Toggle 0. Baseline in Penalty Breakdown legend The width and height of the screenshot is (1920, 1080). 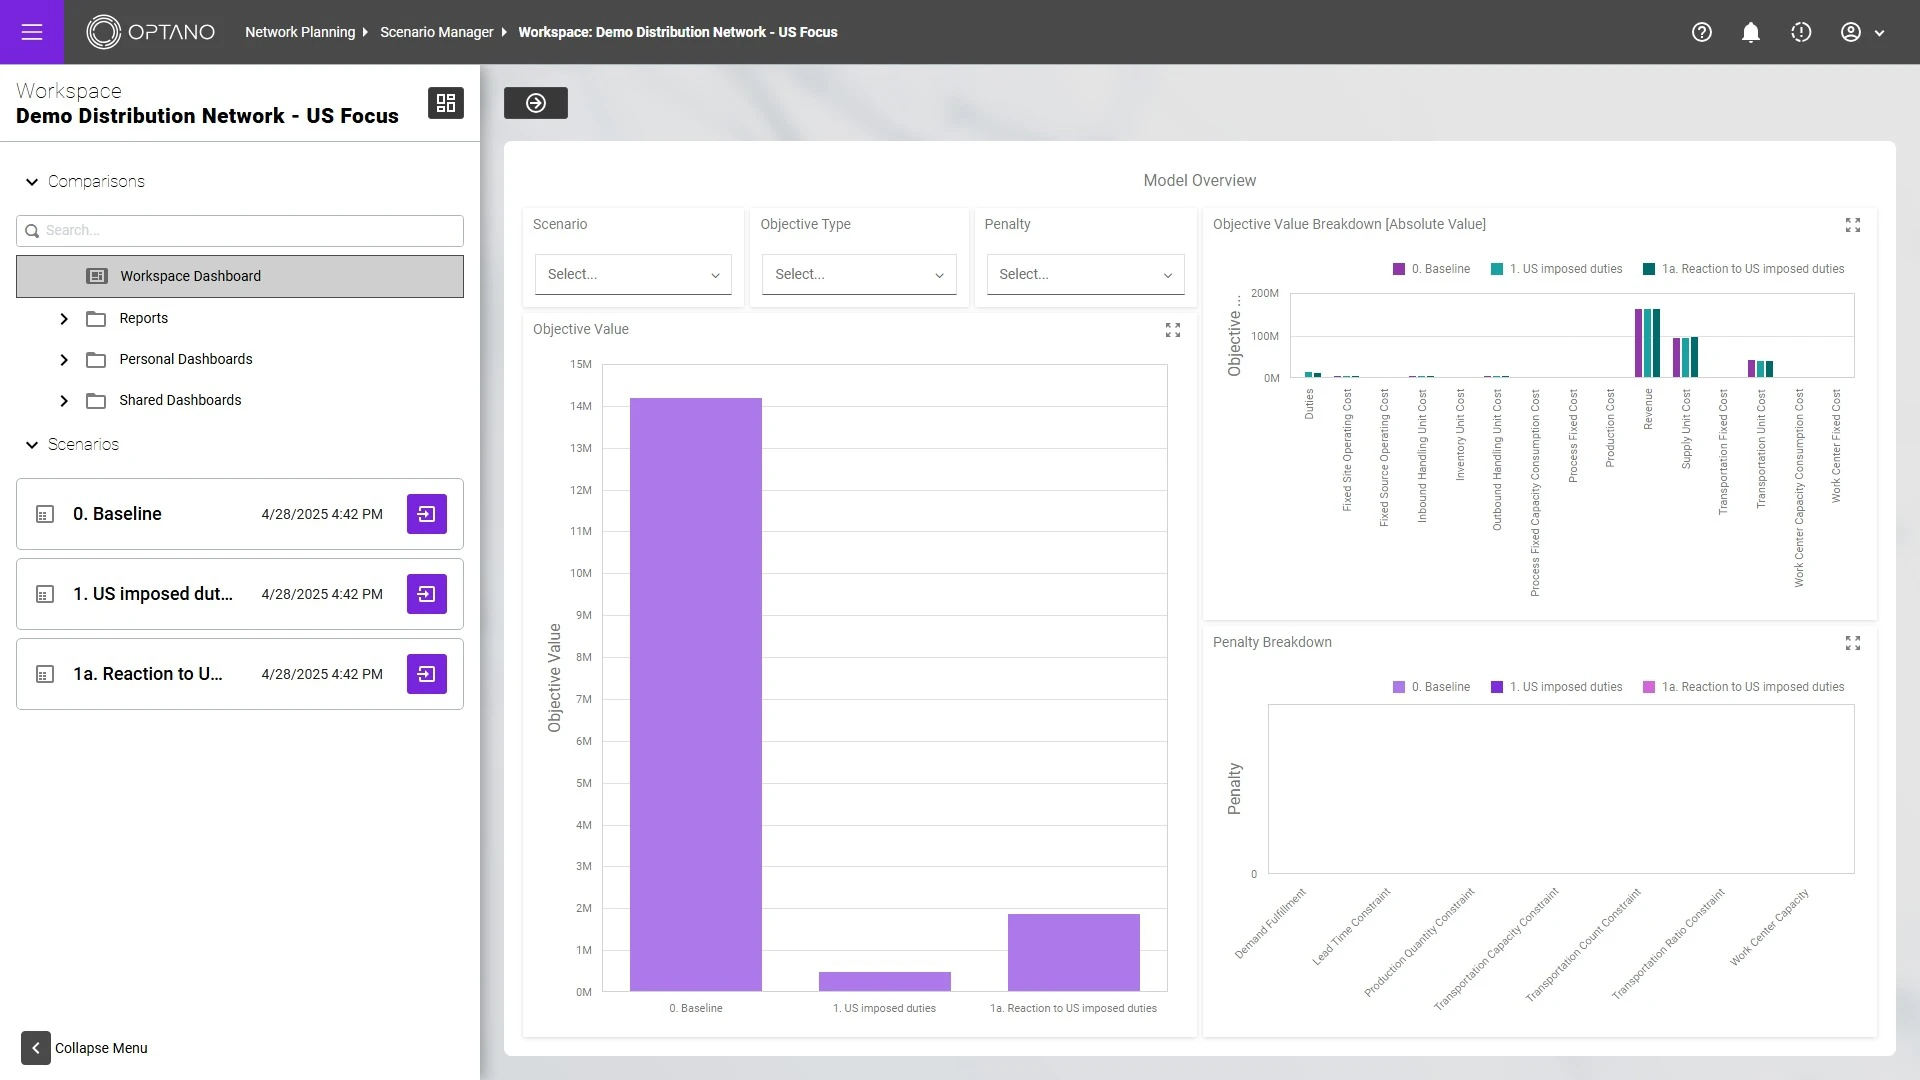click(1431, 687)
